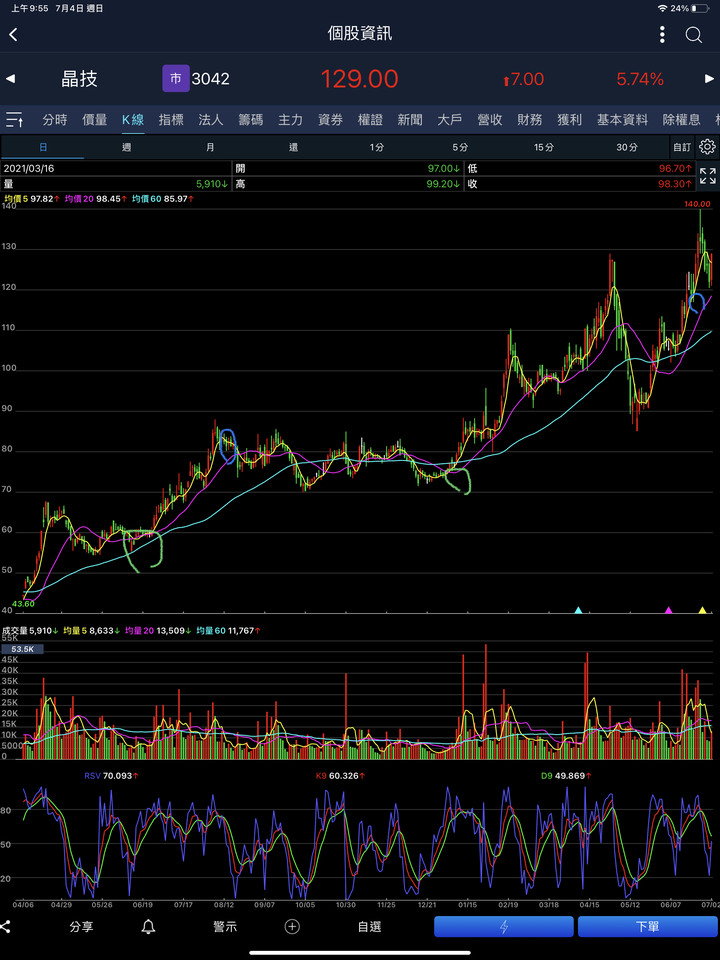
Task: Open chart settings gear icon
Action: (x=707, y=147)
